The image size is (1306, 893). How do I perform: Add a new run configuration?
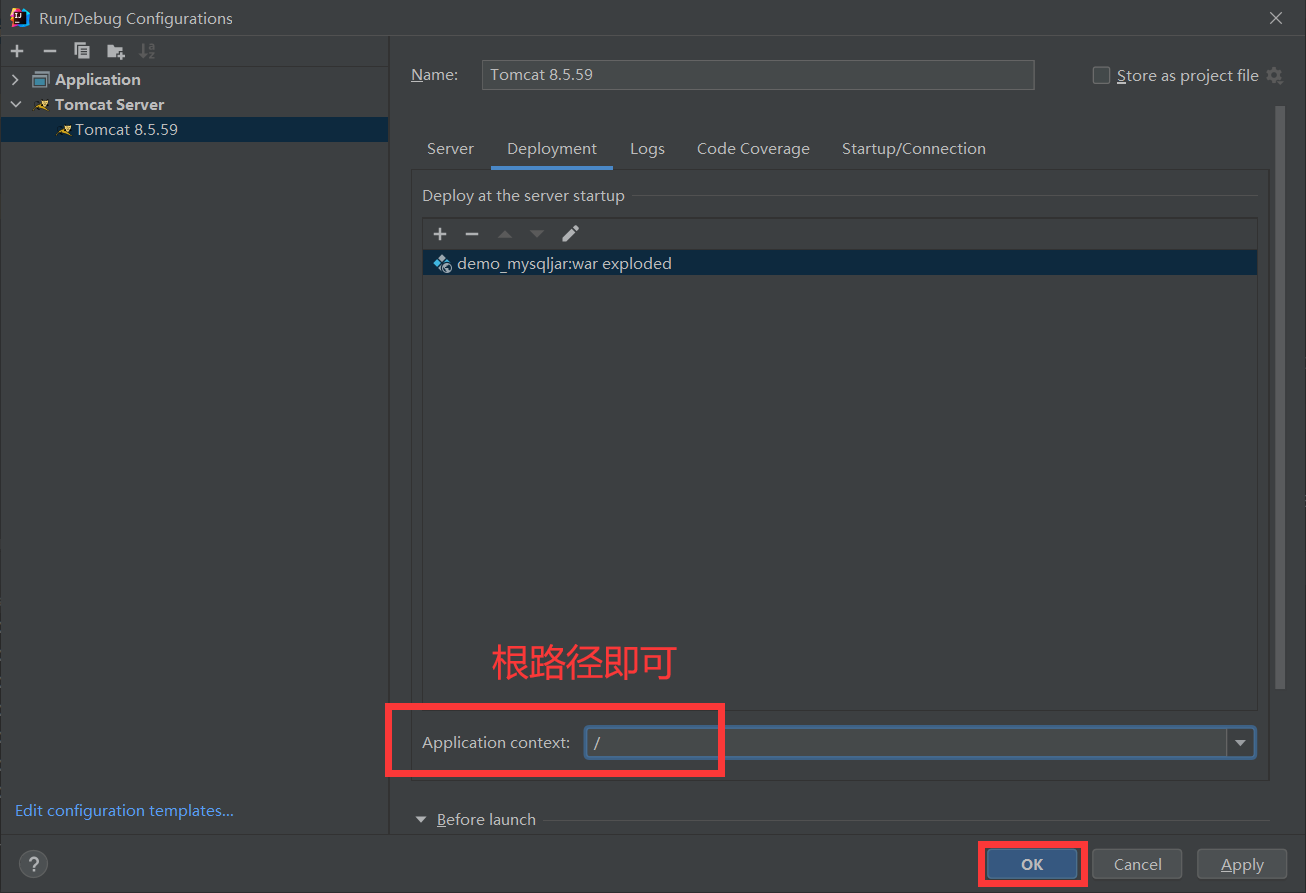point(17,51)
